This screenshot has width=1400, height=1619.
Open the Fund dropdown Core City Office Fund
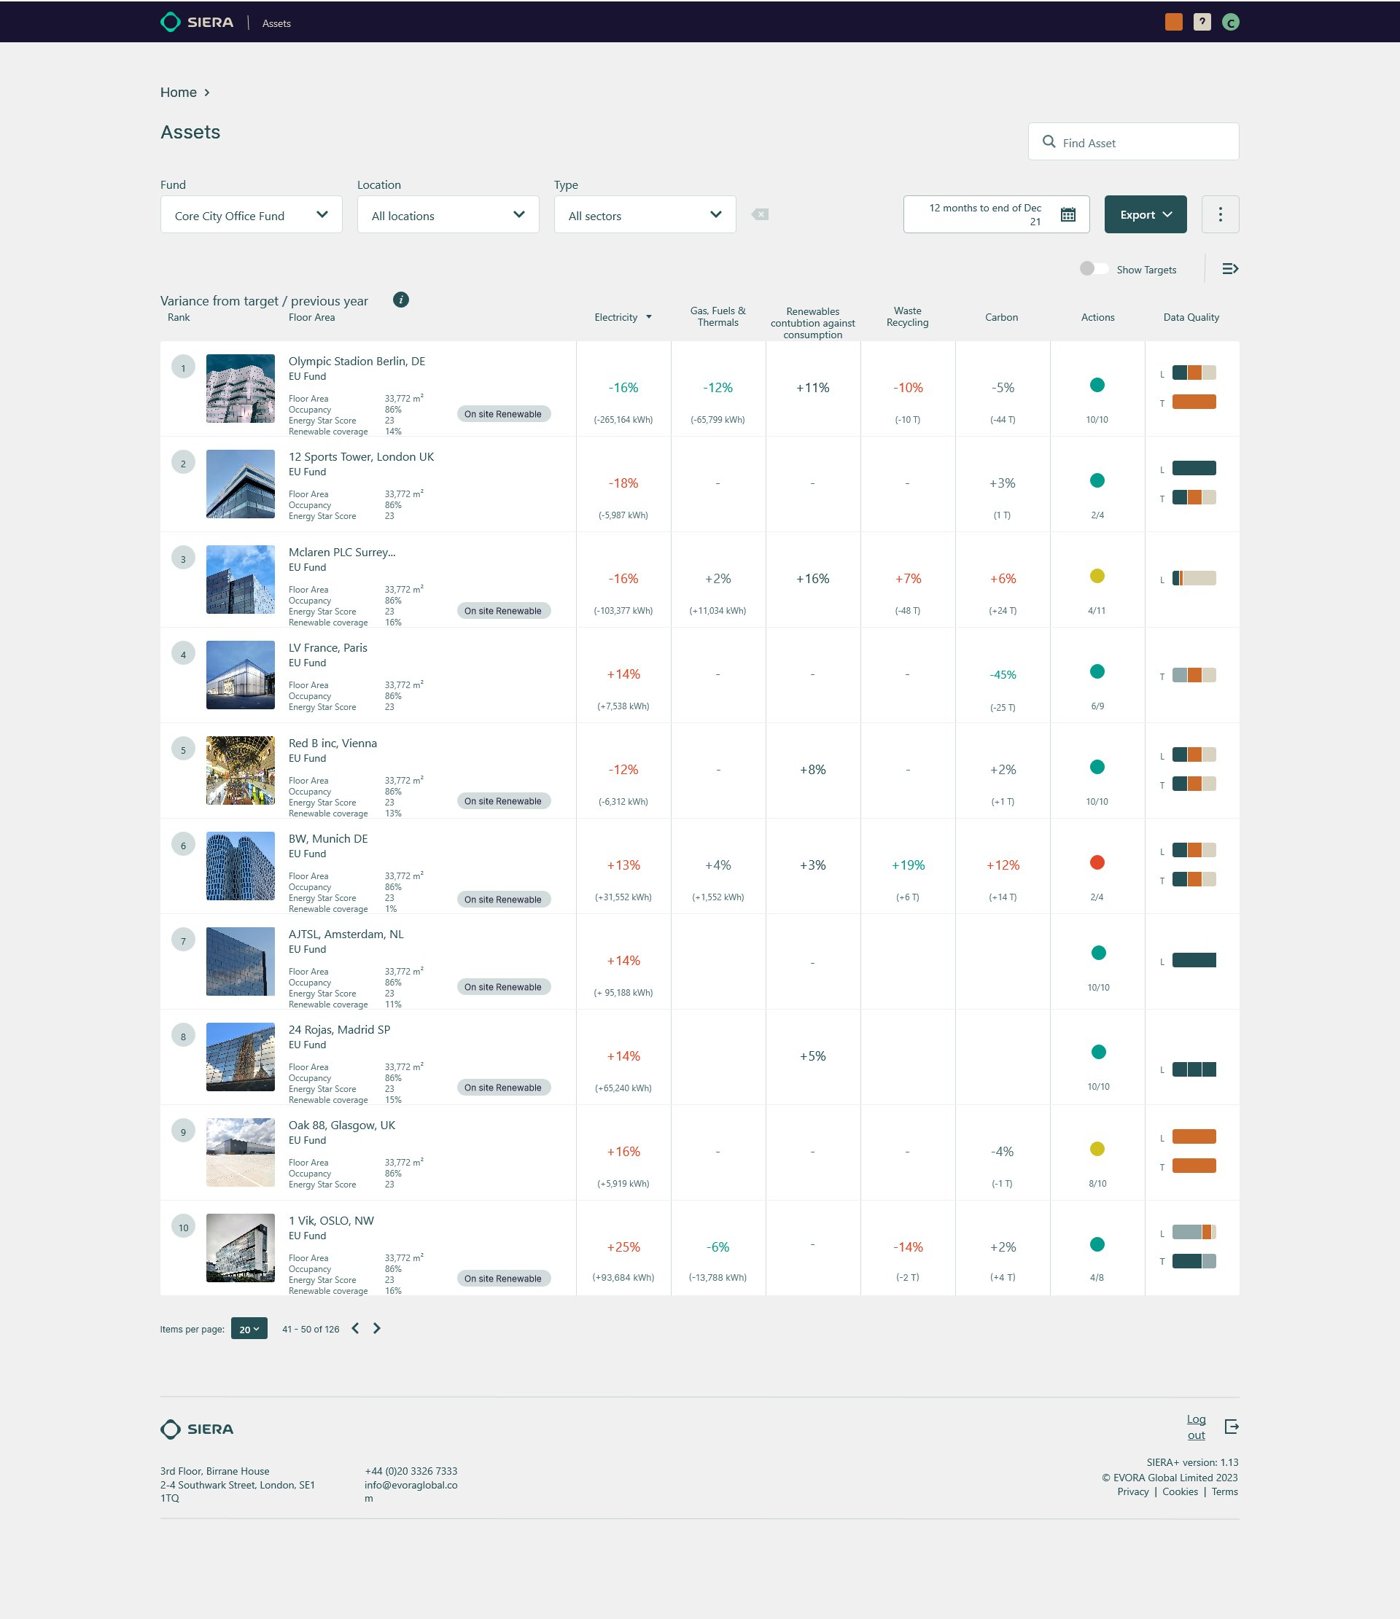[x=251, y=215]
